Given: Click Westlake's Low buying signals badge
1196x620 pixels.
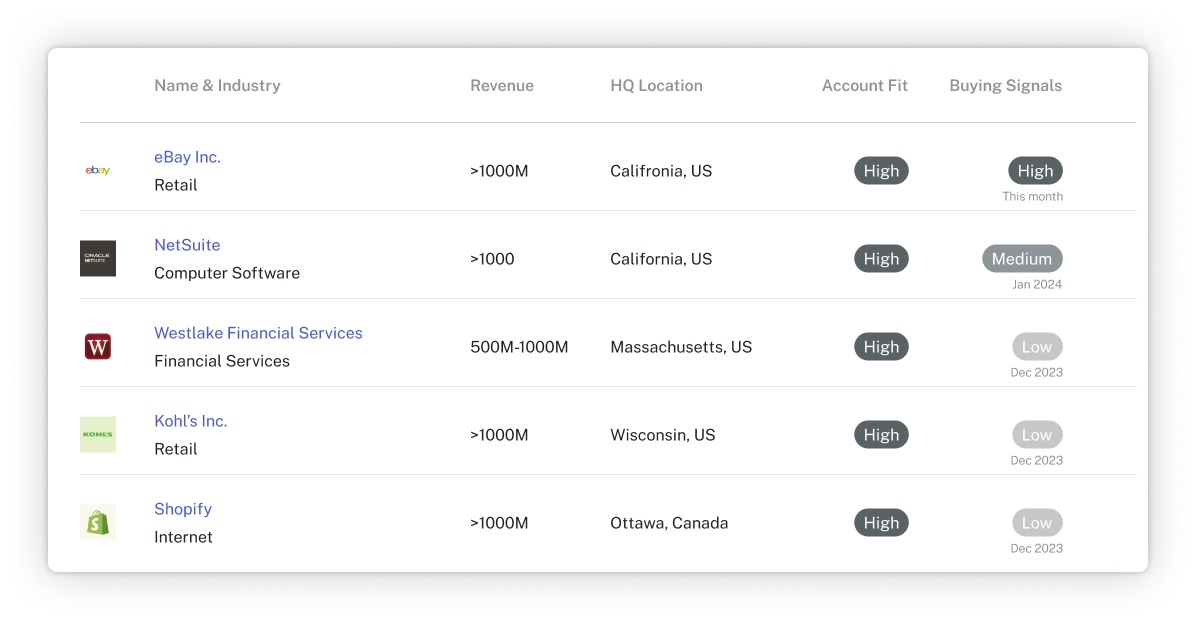Looking at the screenshot, I should pos(1037,347).
